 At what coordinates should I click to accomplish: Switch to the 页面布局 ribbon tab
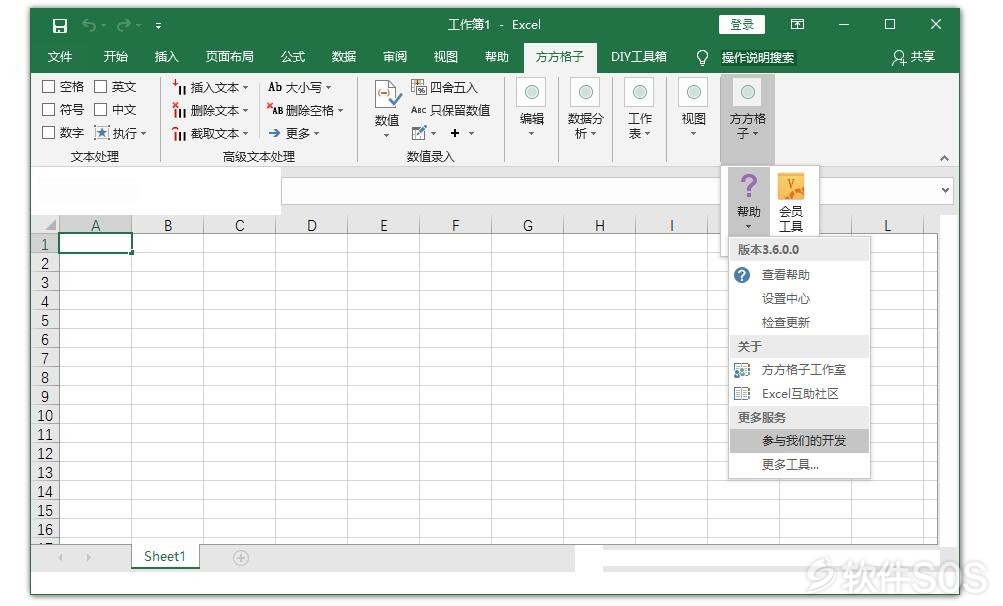[229, 57]
